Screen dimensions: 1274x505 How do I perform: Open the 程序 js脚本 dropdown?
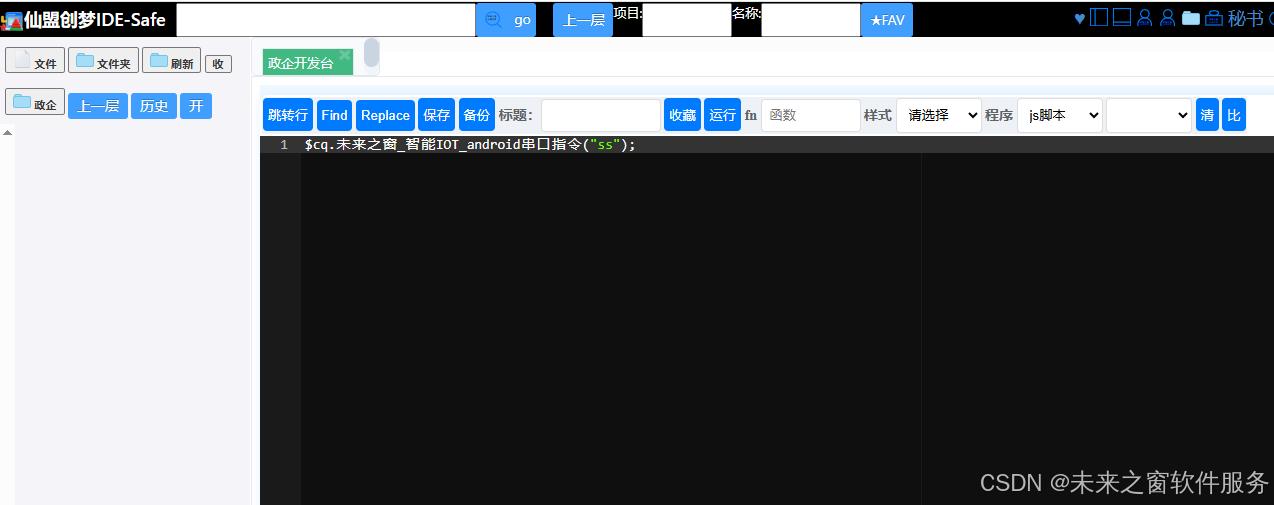(1060, 115)
